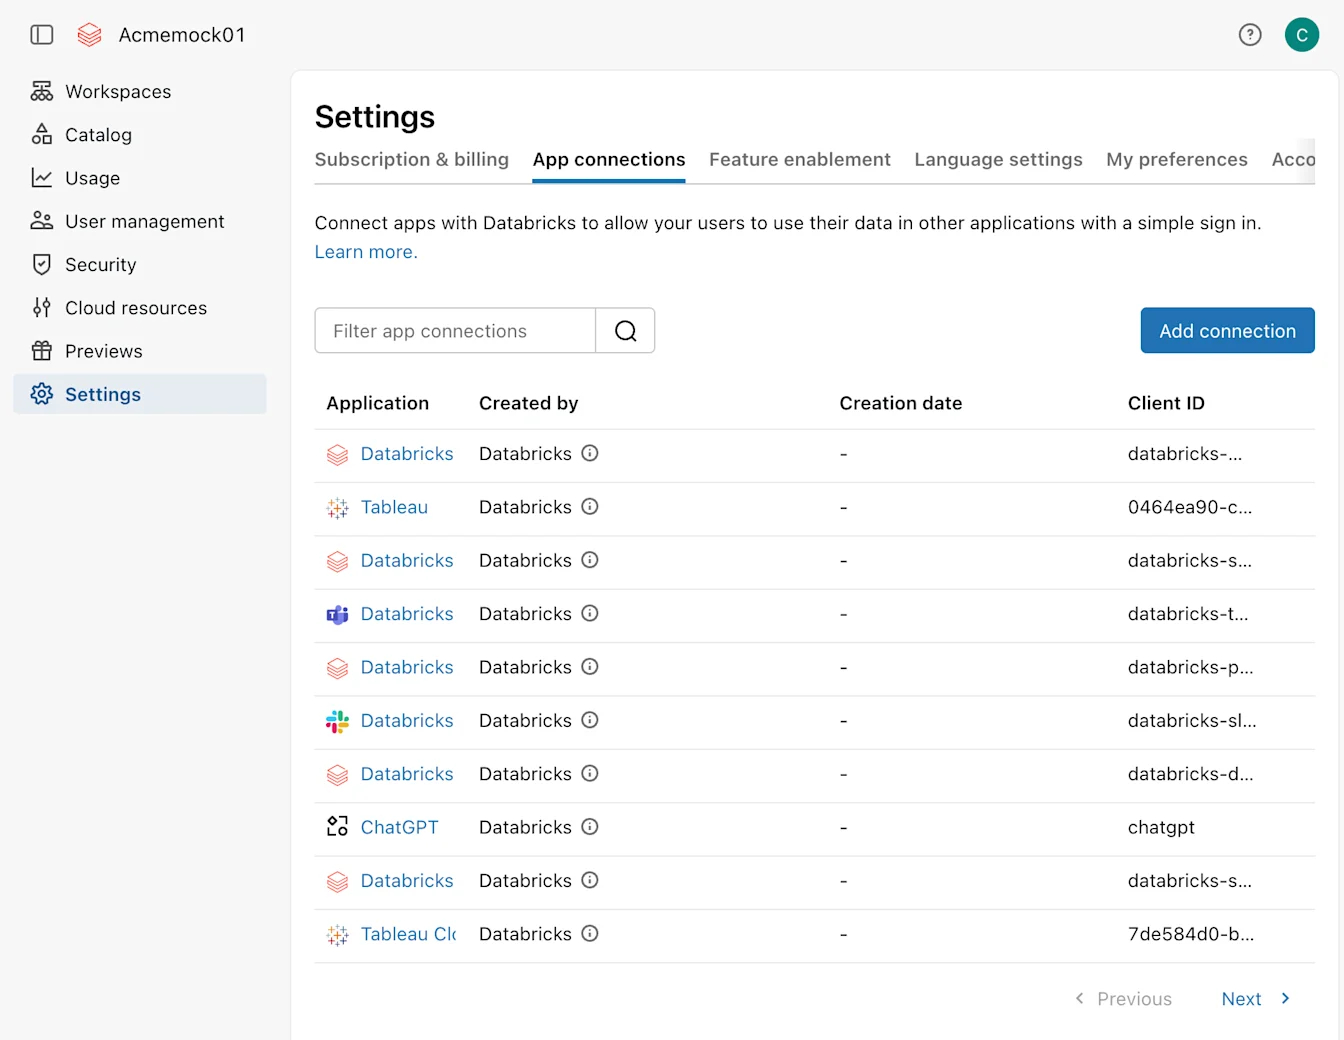
Task: Click client ID 0464ea90-c...
Action: tap(1190, 507)
